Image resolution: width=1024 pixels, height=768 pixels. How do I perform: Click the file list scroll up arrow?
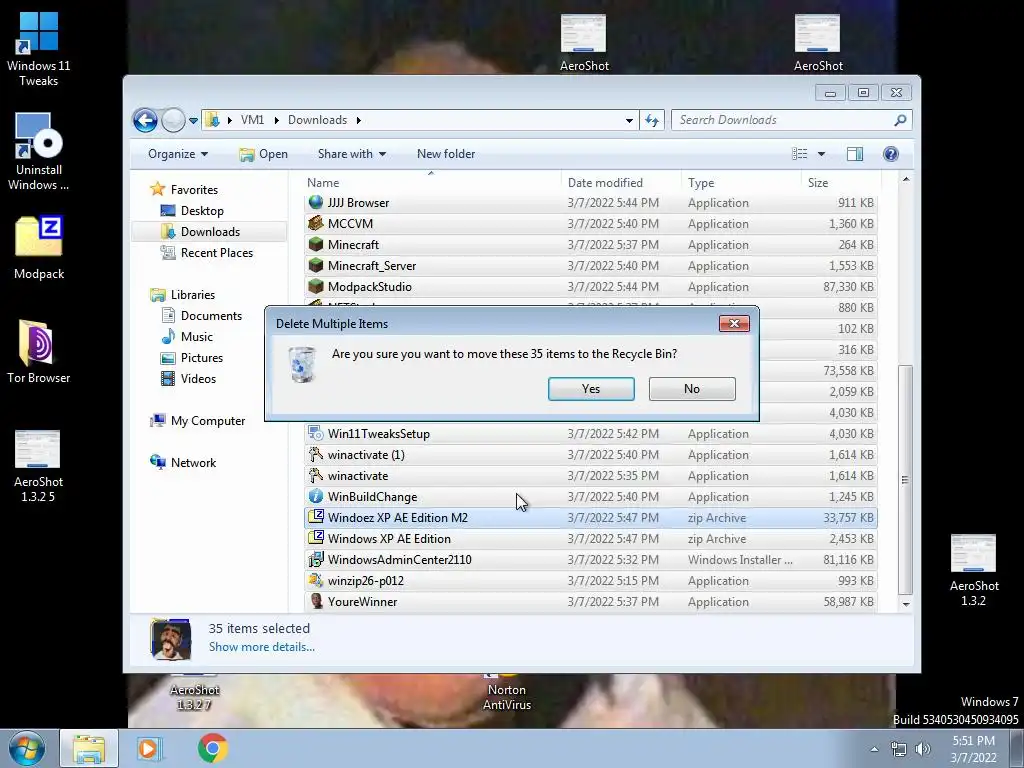click(x=906, y=180)
